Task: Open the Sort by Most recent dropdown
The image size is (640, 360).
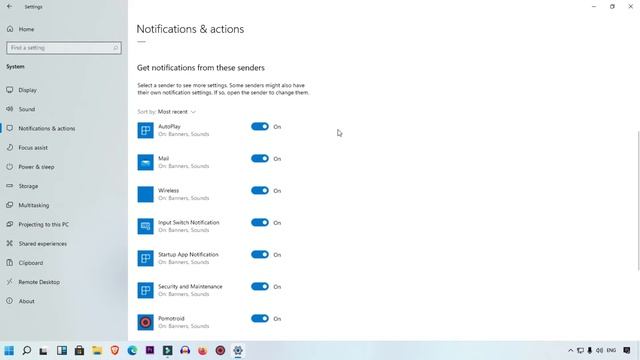Action: tap(176, 111)
